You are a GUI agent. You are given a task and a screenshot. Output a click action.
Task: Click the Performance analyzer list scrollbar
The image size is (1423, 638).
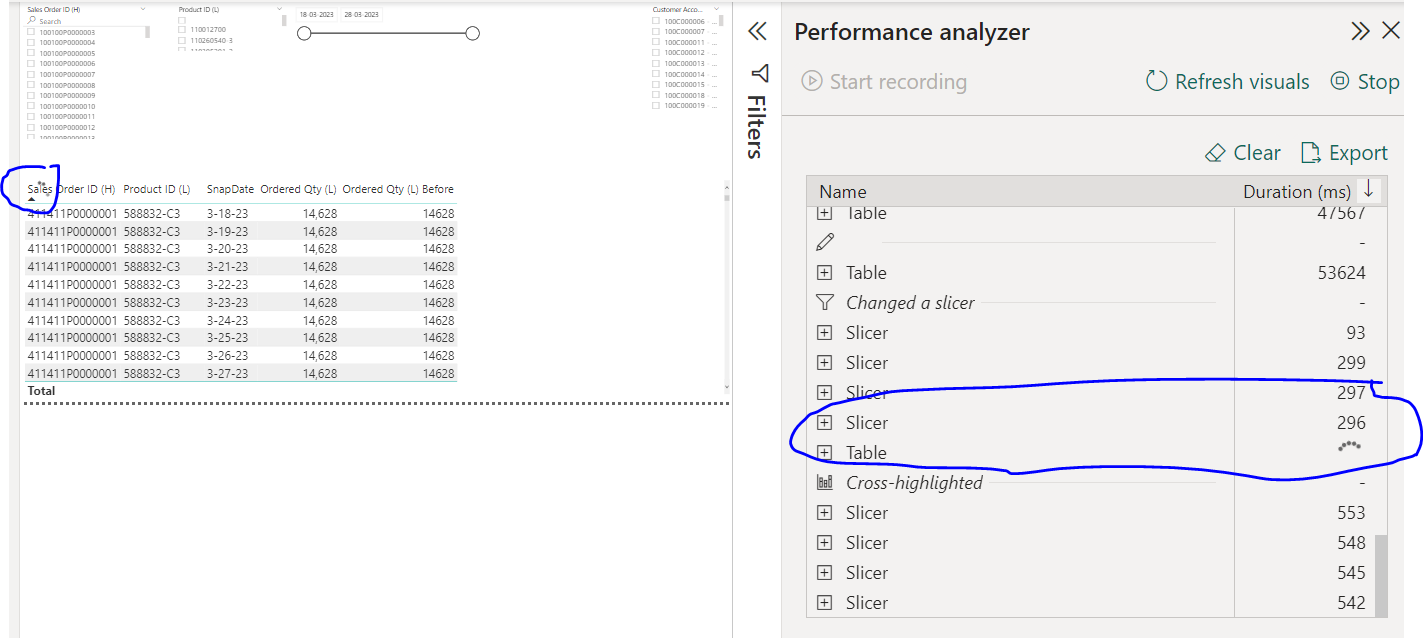pos(1381,575)
